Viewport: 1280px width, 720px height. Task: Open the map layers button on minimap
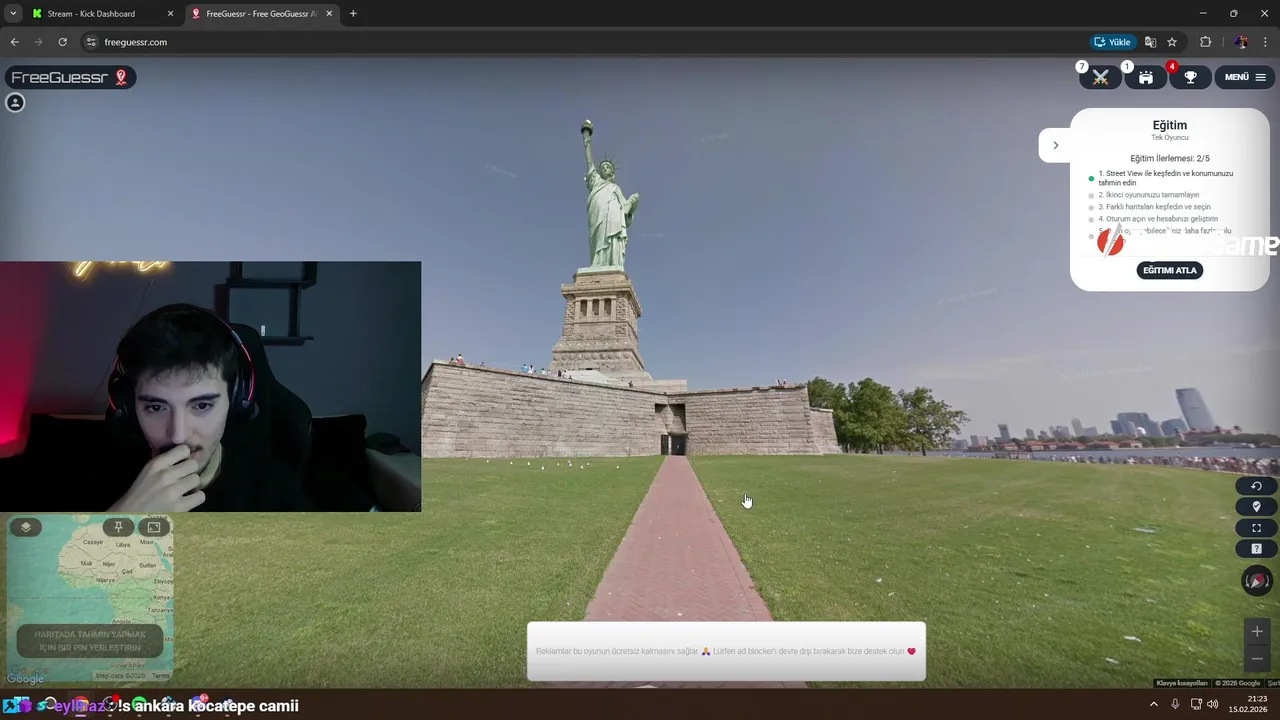point(26,527)
